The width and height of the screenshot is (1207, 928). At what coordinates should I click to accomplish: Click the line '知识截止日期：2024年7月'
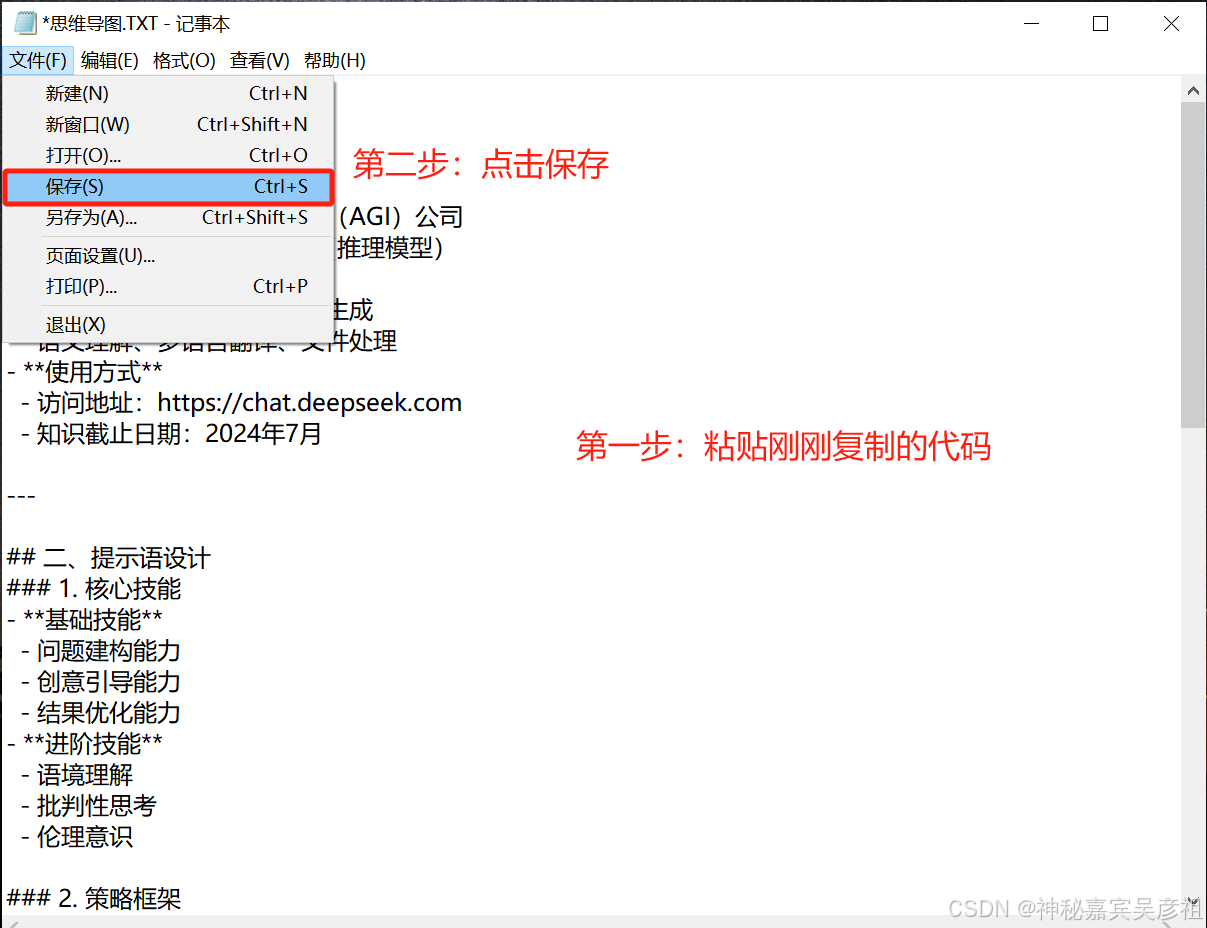[x=172, y=434]
